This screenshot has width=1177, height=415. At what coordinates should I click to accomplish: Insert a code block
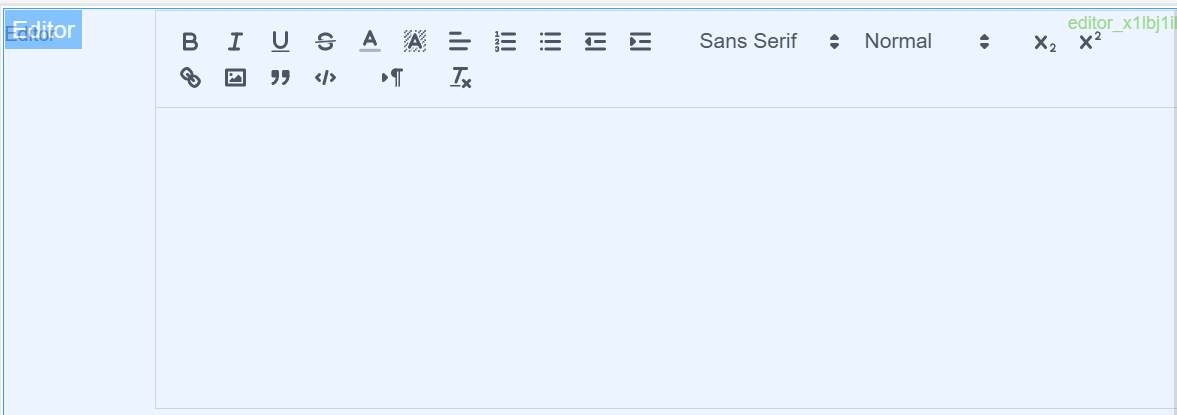coord(325,78)
